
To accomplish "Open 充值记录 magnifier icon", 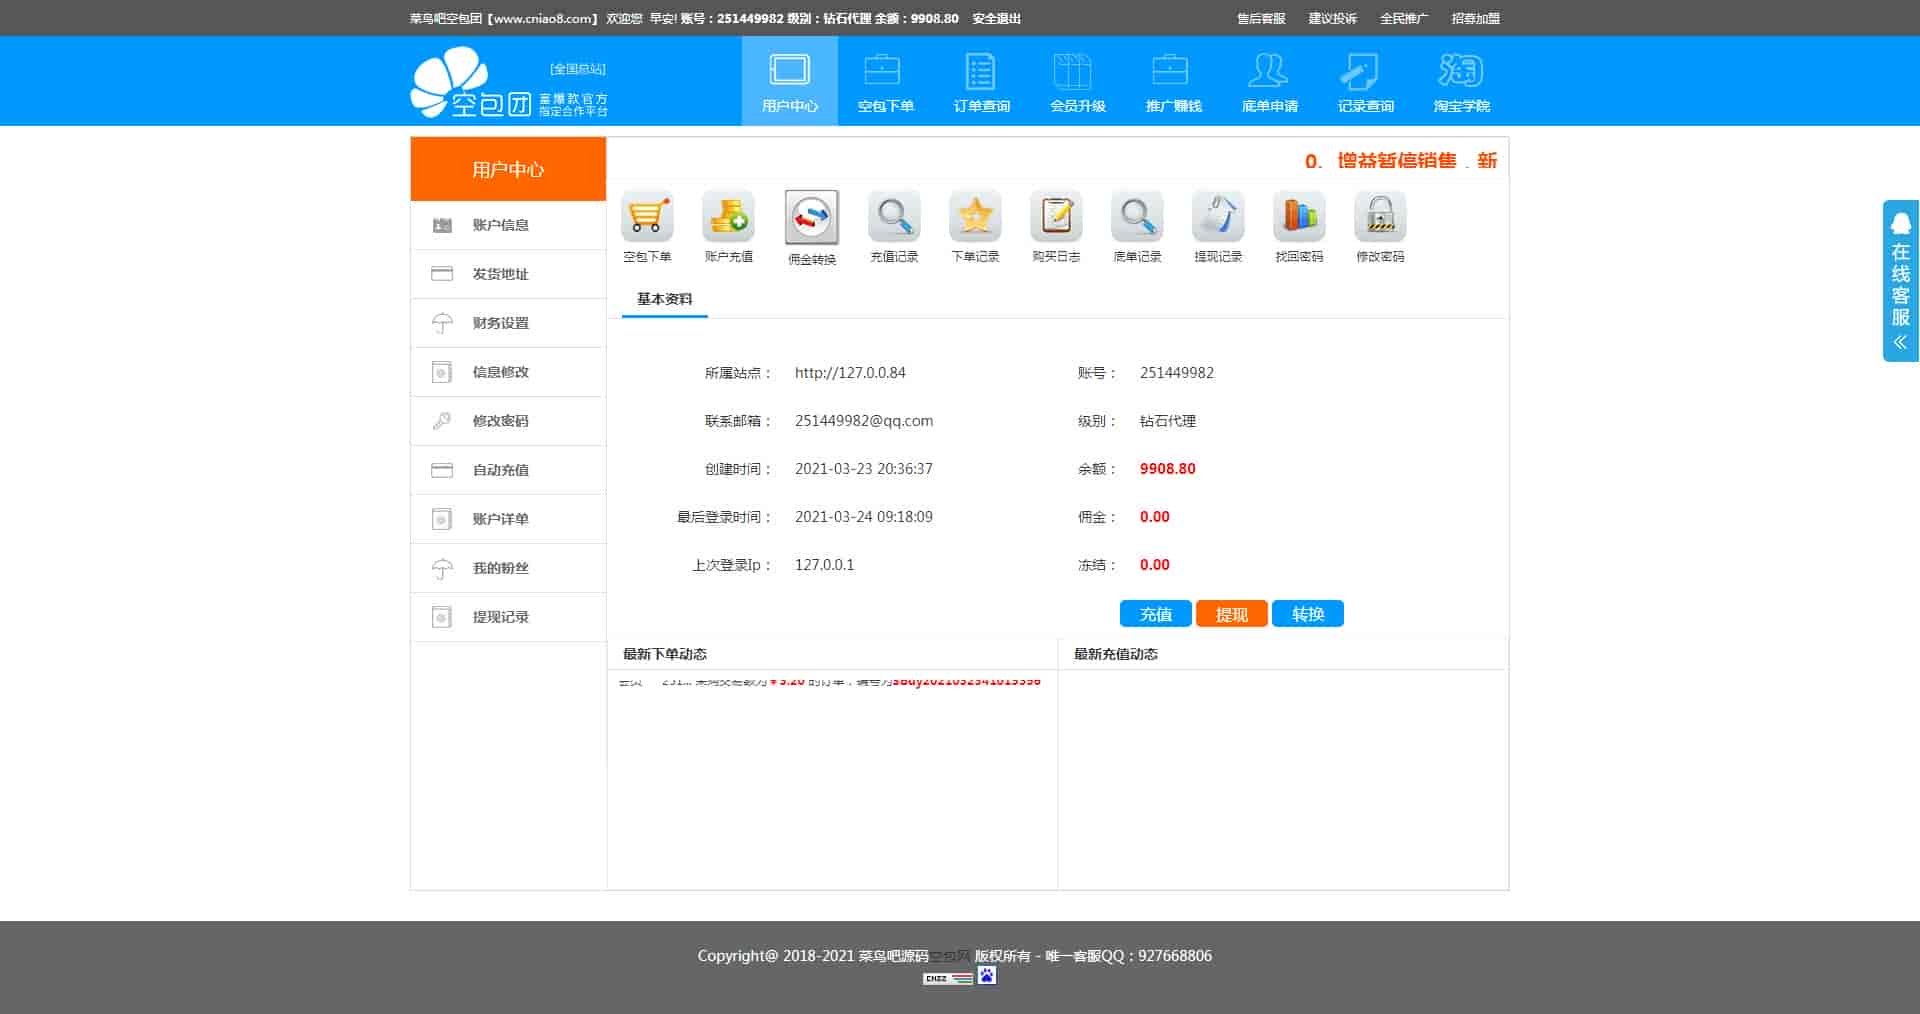I will click(x=893, y=217).
